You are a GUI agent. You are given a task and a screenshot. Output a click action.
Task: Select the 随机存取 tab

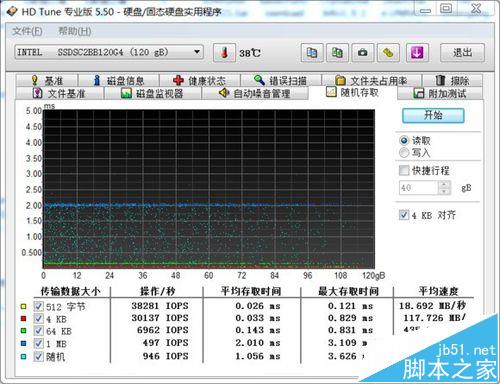[x=353, y=92]
